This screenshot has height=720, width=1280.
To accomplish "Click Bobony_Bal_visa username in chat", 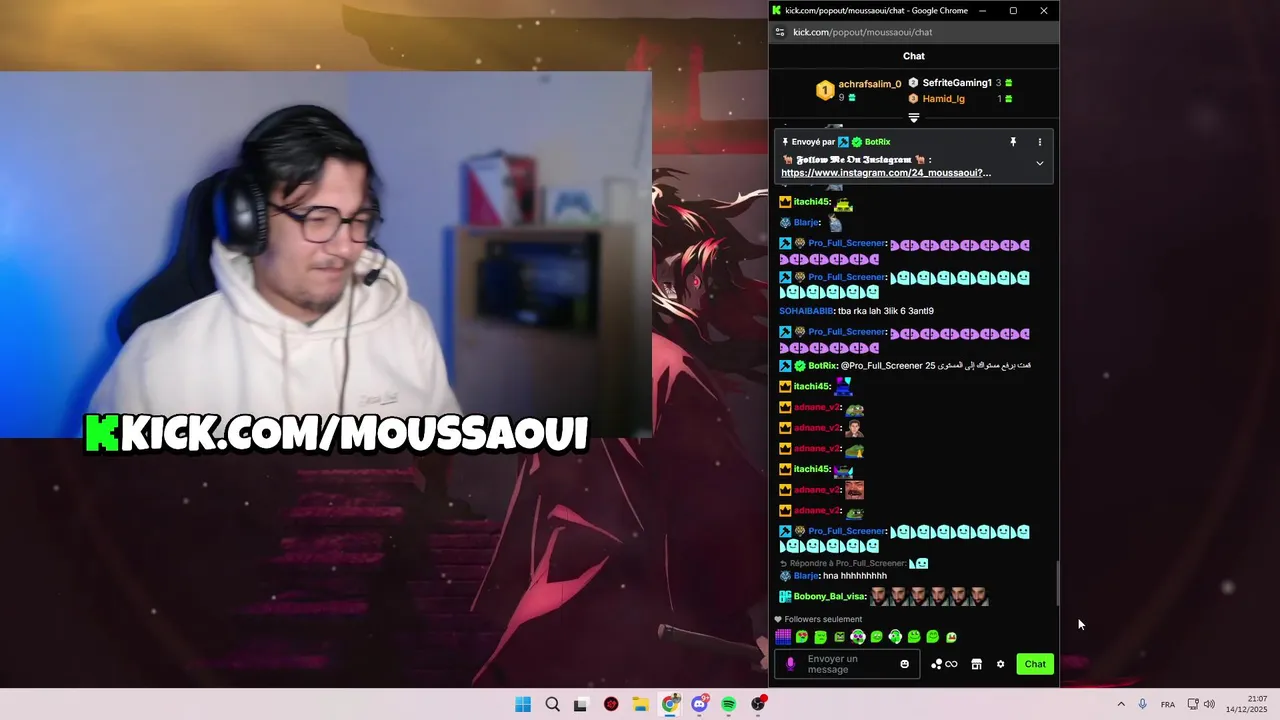I will pyautogui.click(x=829, y=597).
